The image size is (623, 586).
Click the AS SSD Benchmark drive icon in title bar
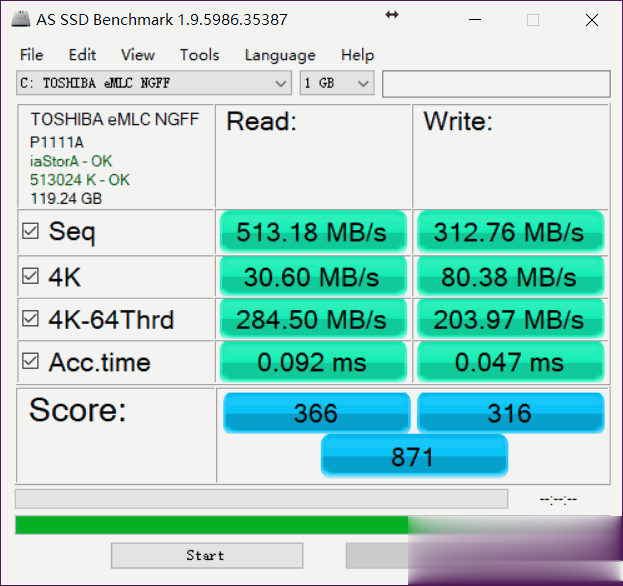tap(21, 19)
